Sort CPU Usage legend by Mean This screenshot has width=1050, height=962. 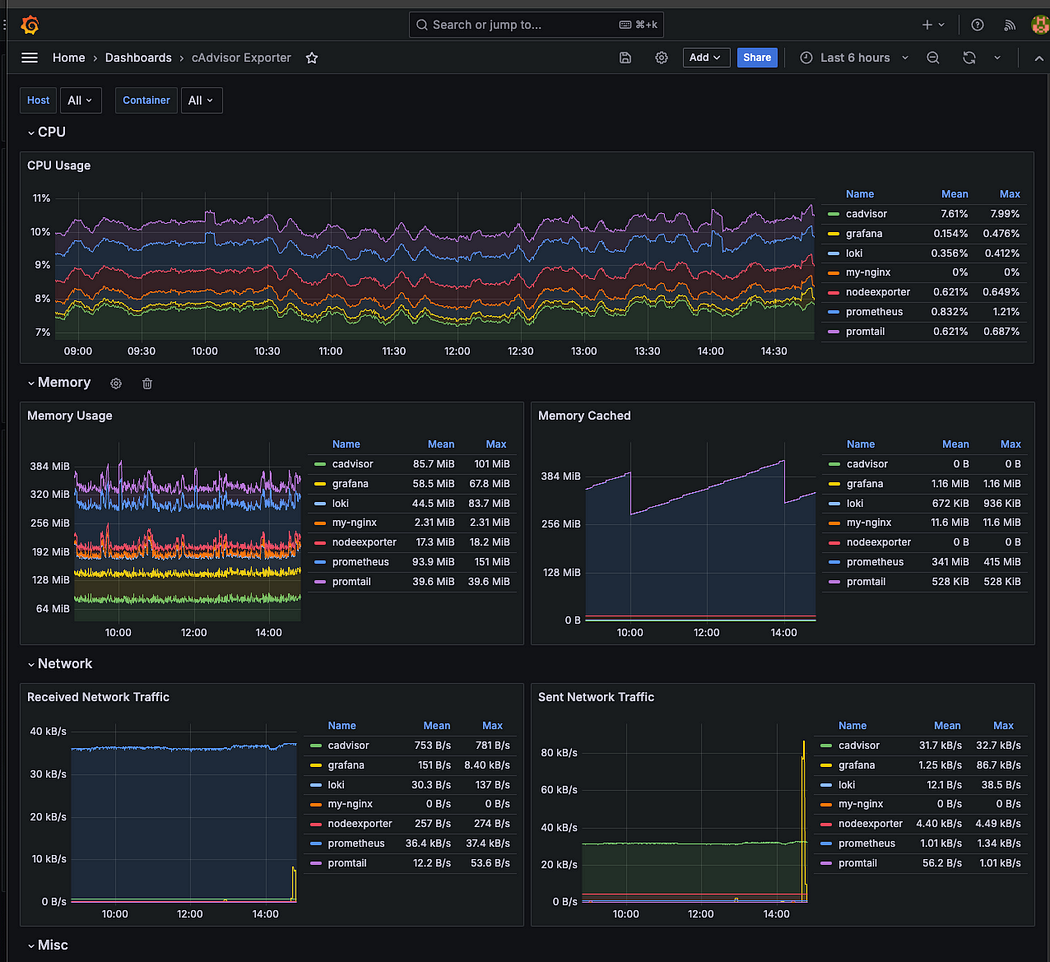[954, 194]
